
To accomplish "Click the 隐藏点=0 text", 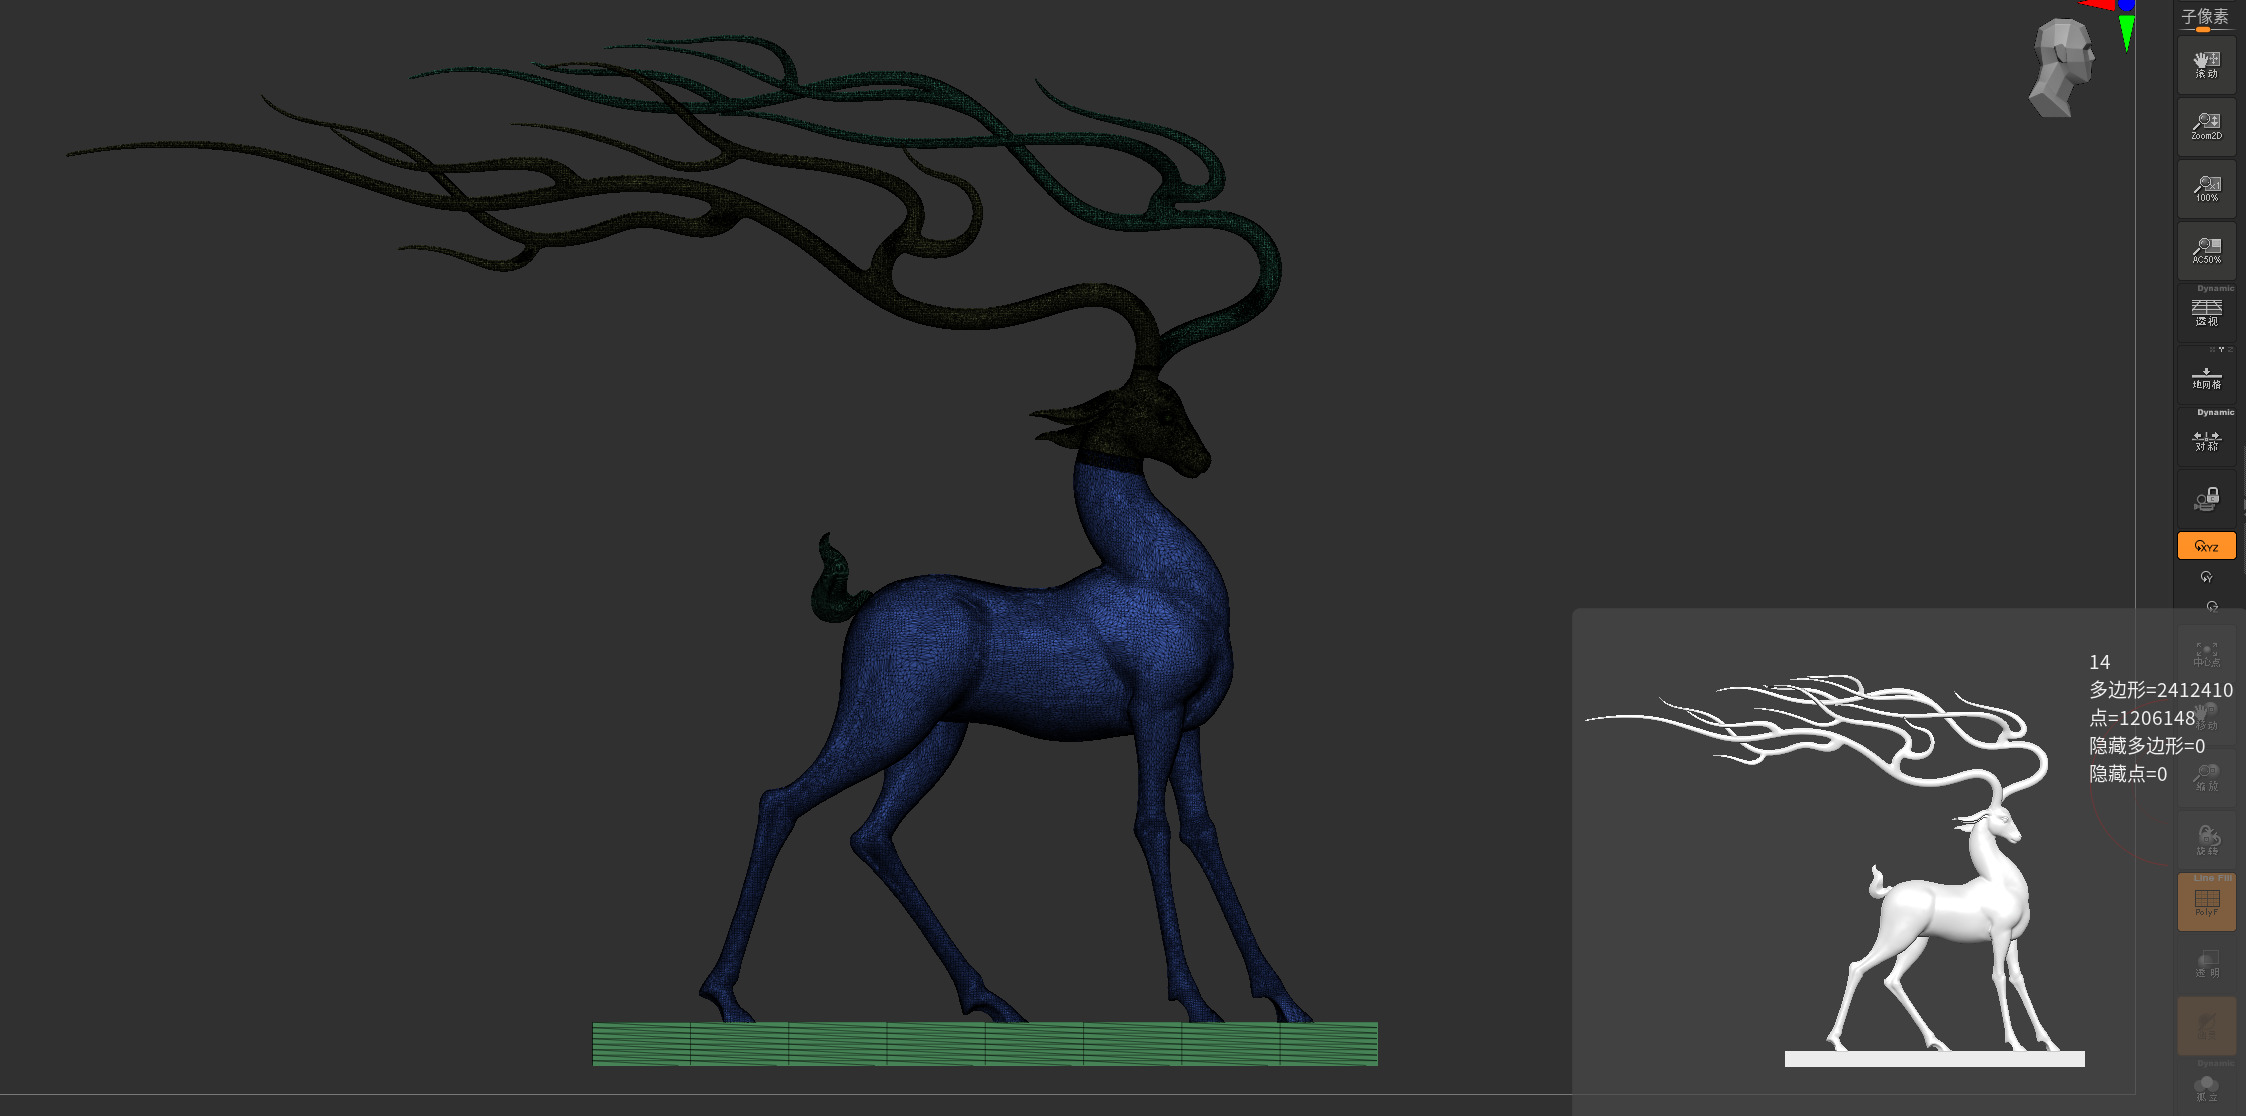I will tap(2127, 774).
